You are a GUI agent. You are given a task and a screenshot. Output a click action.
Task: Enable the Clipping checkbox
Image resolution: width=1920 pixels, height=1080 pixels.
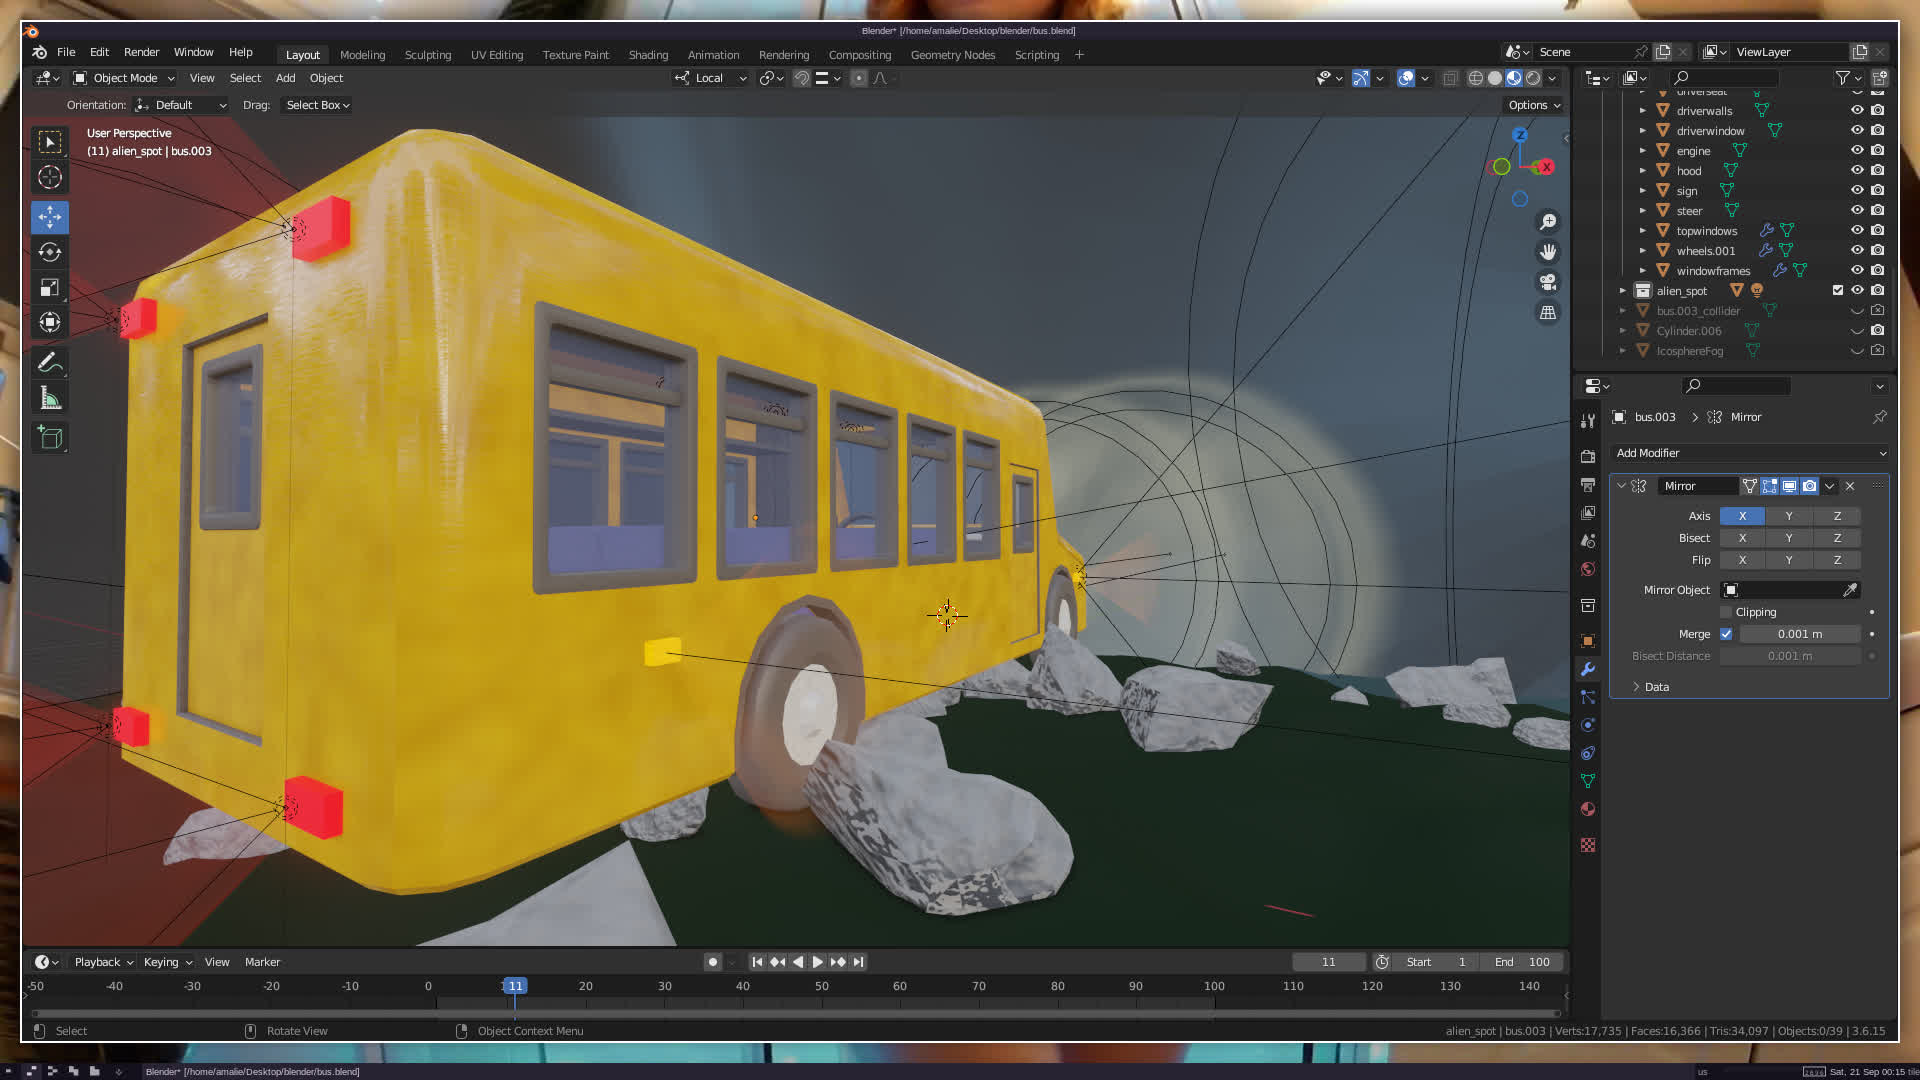point(1726,612)
